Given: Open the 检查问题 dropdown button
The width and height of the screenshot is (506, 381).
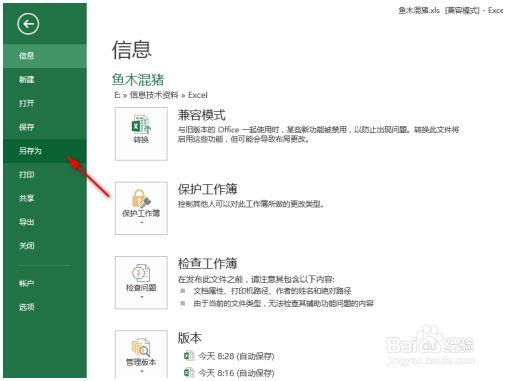Looking at the screenshot, I should pos(141,283).
